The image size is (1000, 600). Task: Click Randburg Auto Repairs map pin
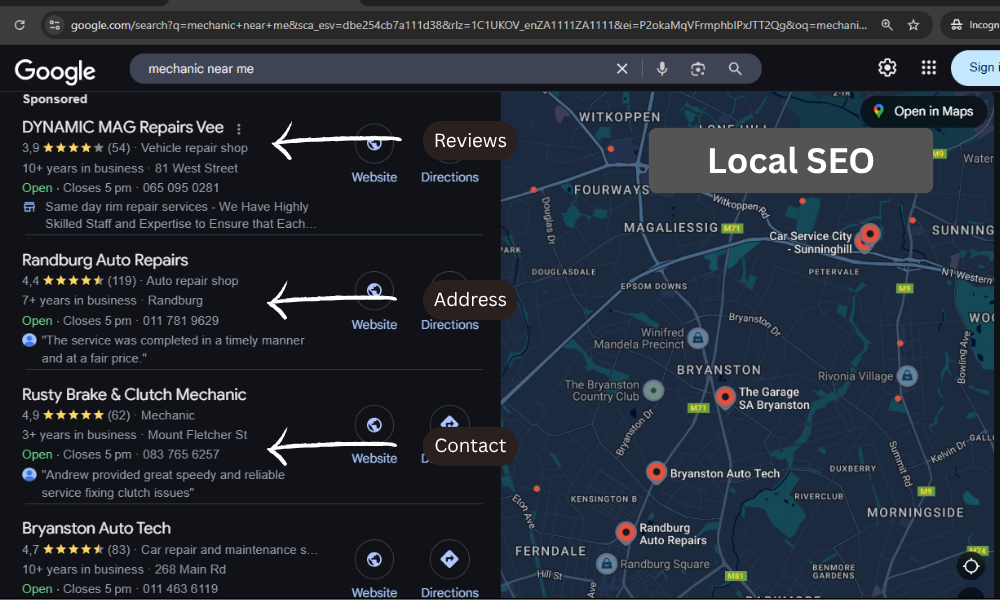626,532
